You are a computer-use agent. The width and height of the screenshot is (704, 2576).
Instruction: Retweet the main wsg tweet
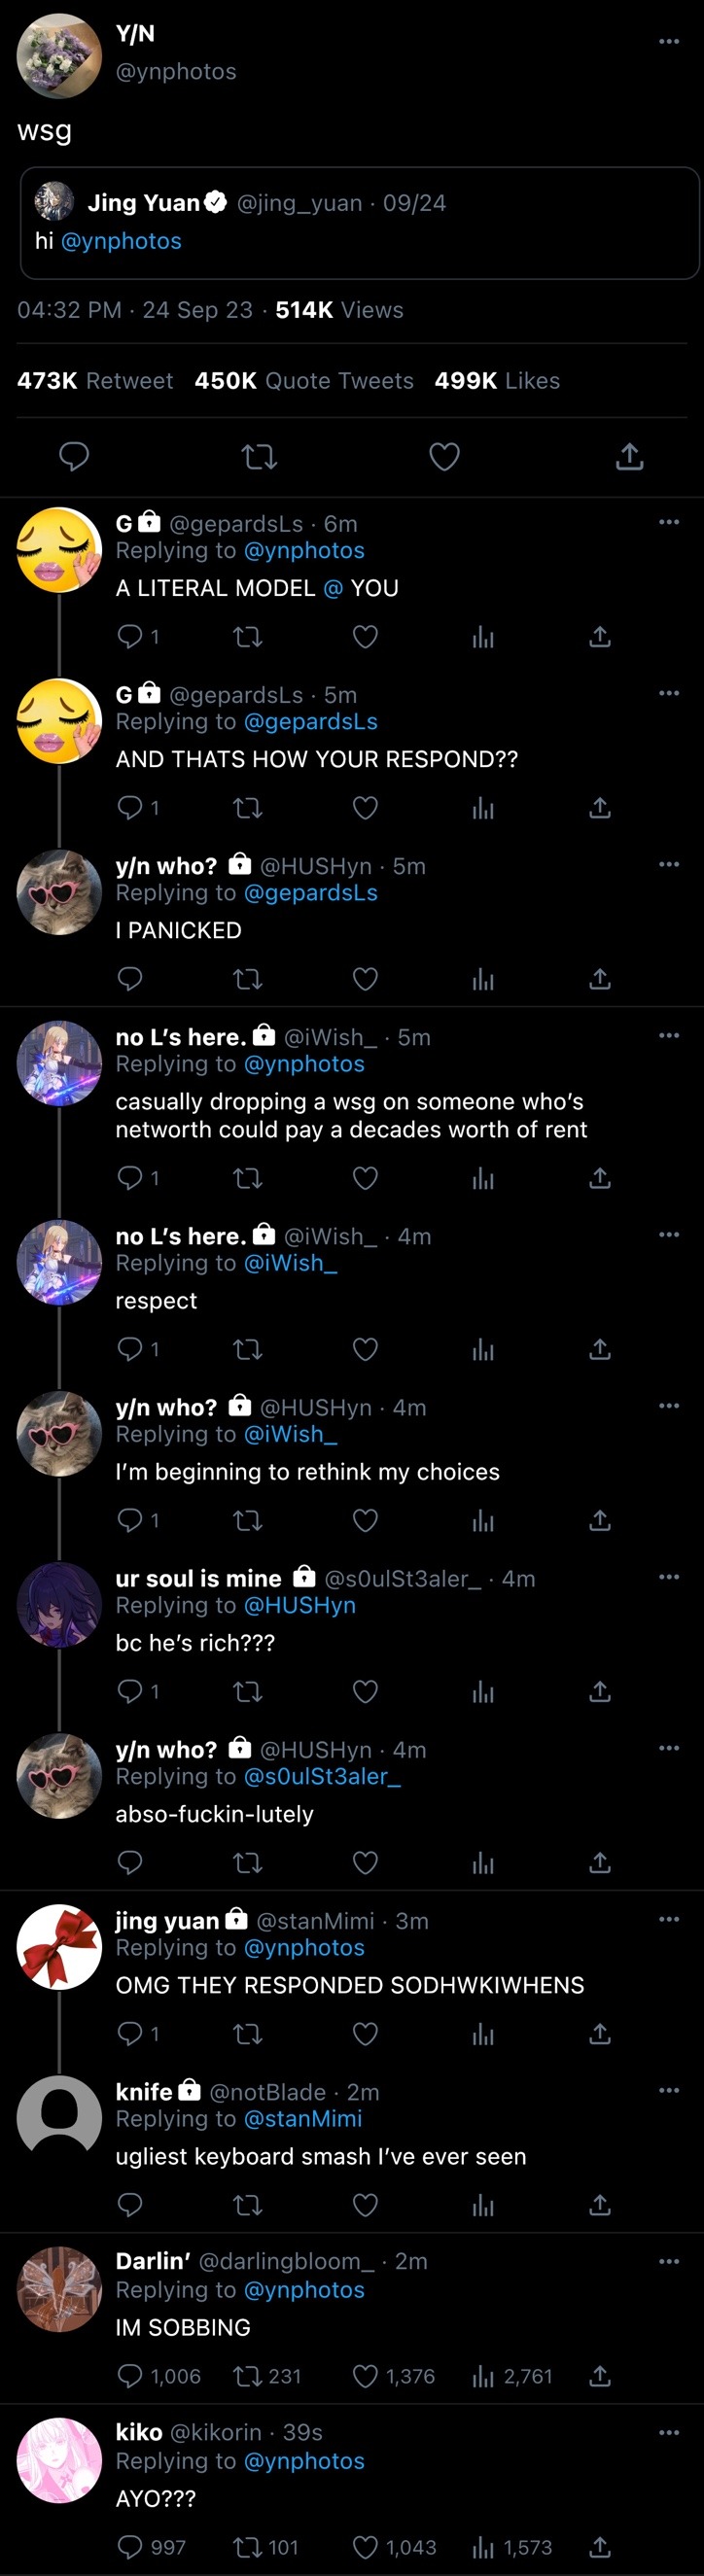tap(259, 457)
